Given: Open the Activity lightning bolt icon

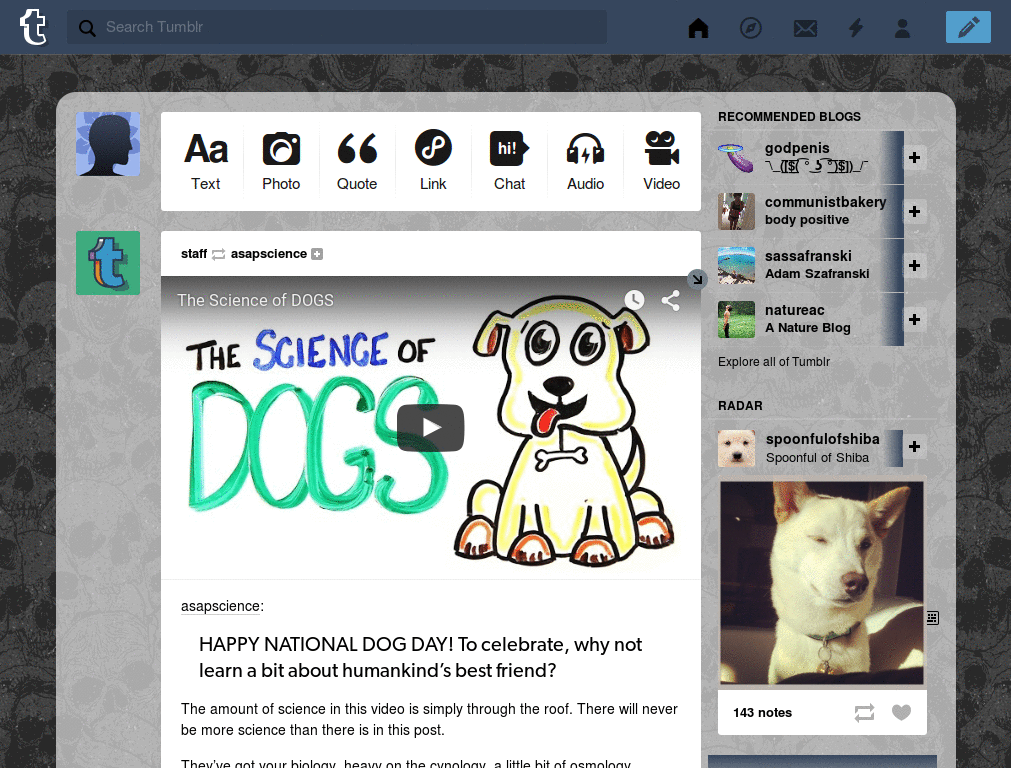Looking at the screenshot, I should pyautogui.click(x=856, y=27).
